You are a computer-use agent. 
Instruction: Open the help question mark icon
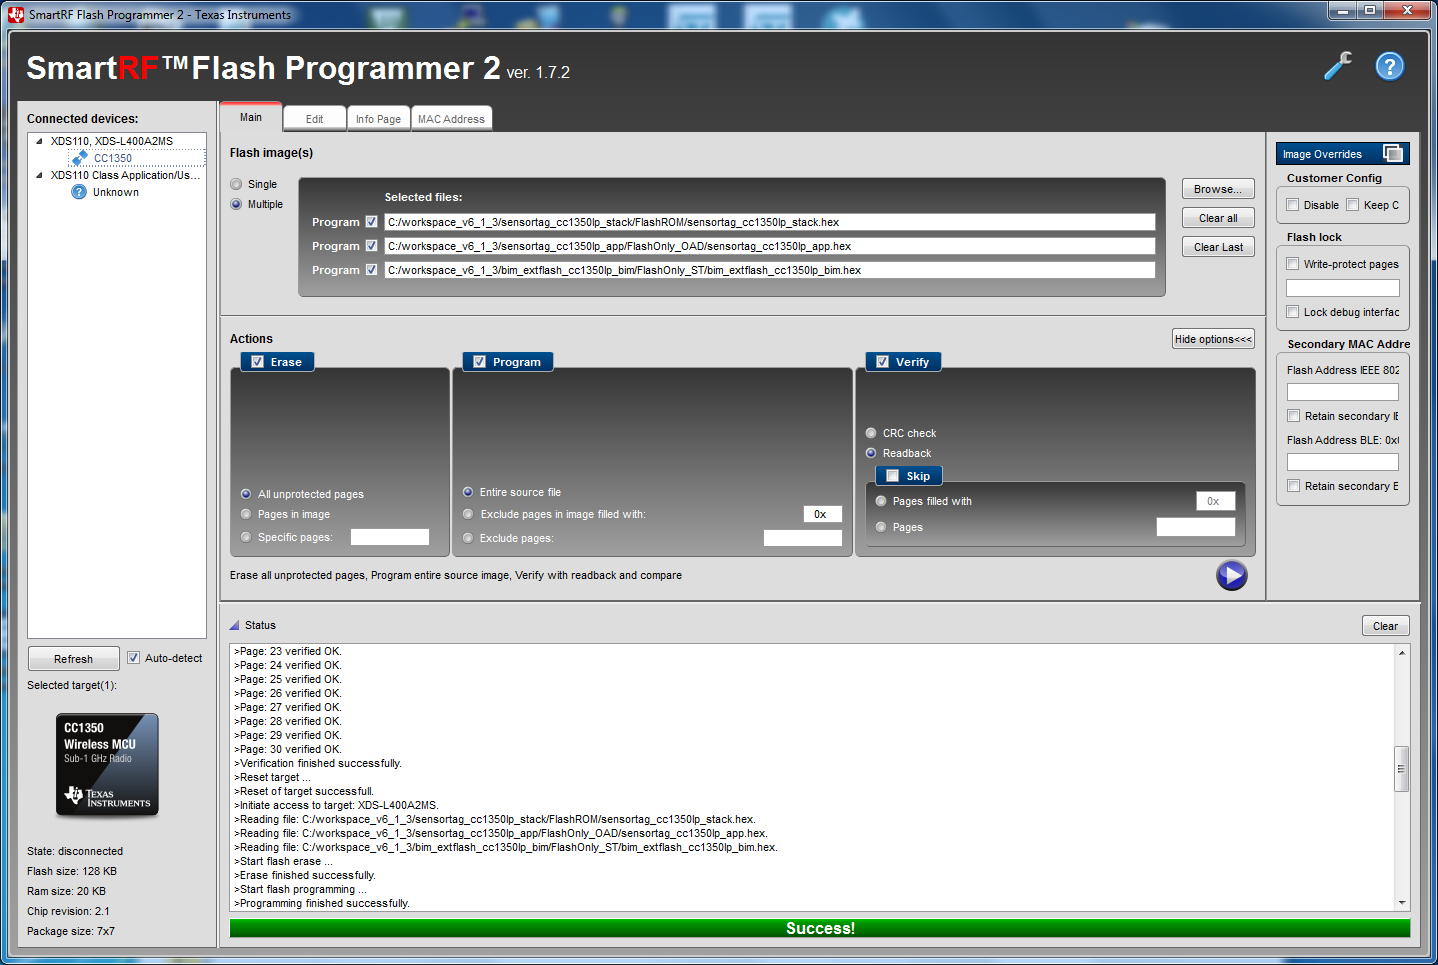pyautogui.click(x=1389, y=66)
